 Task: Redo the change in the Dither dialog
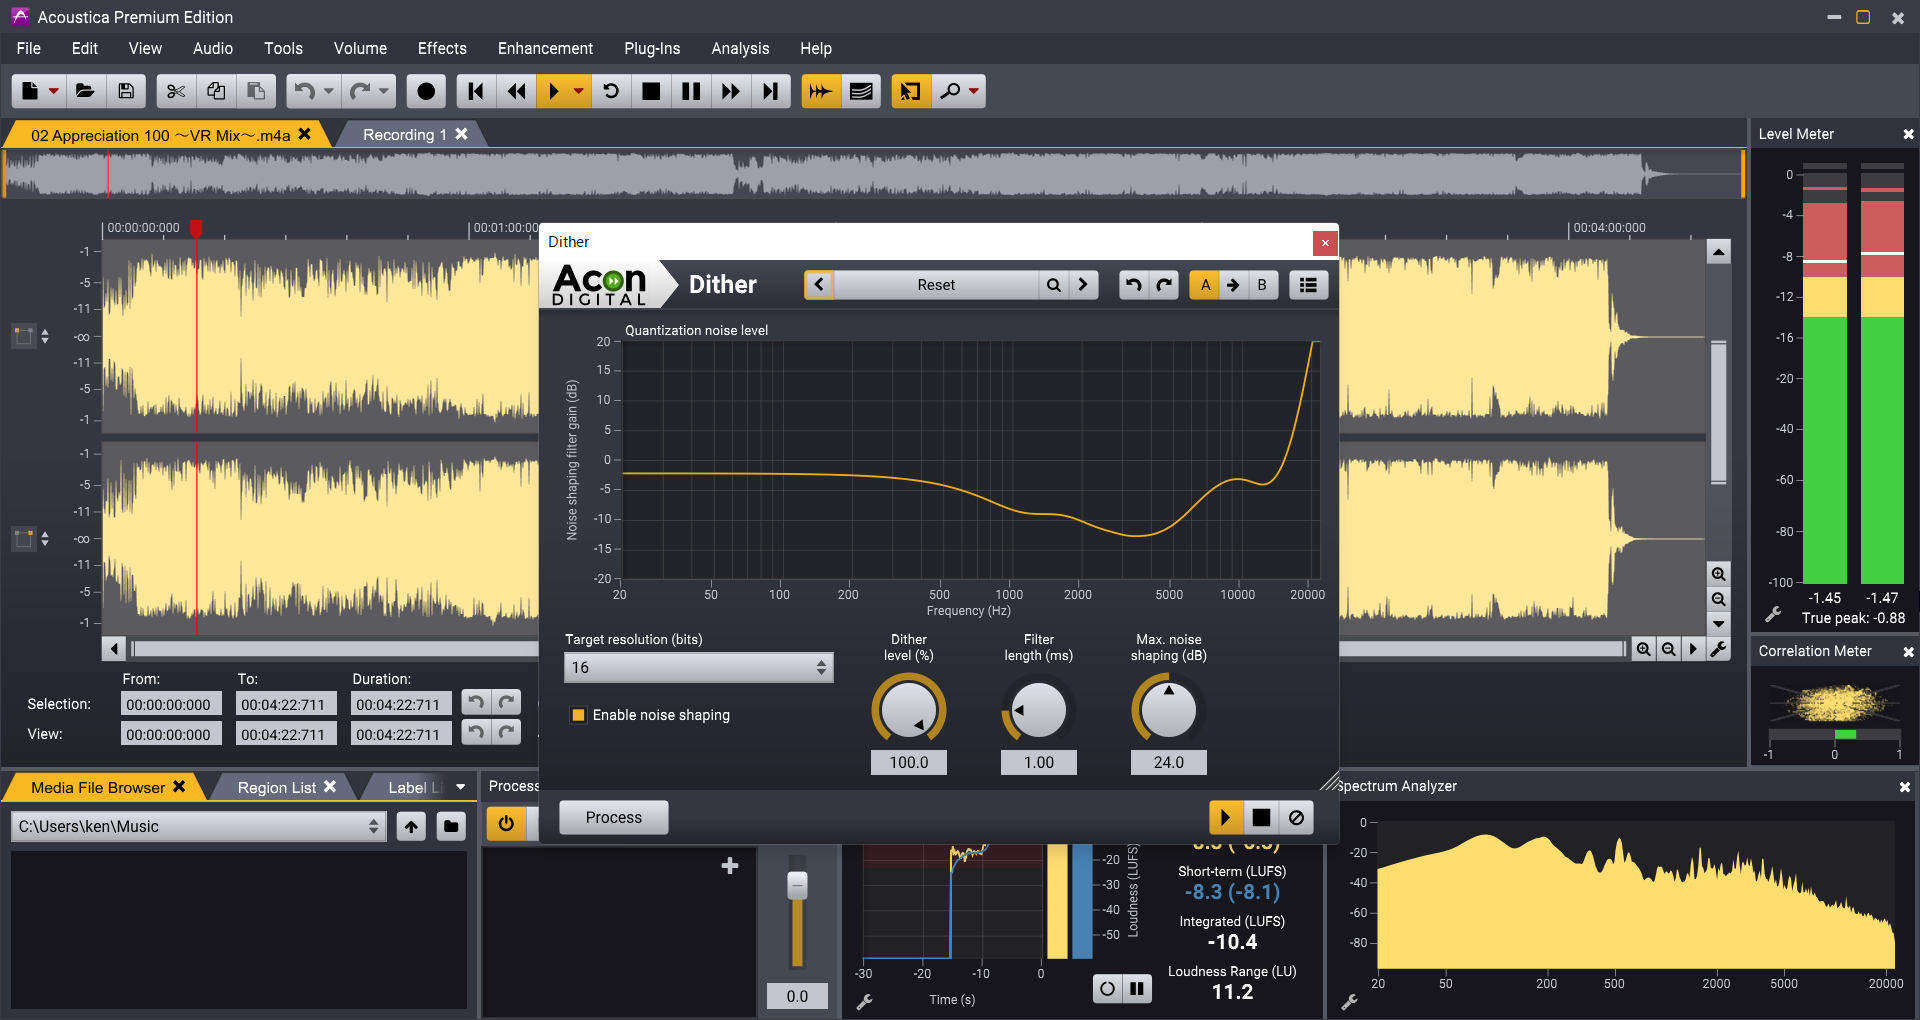click(1164, 285)
